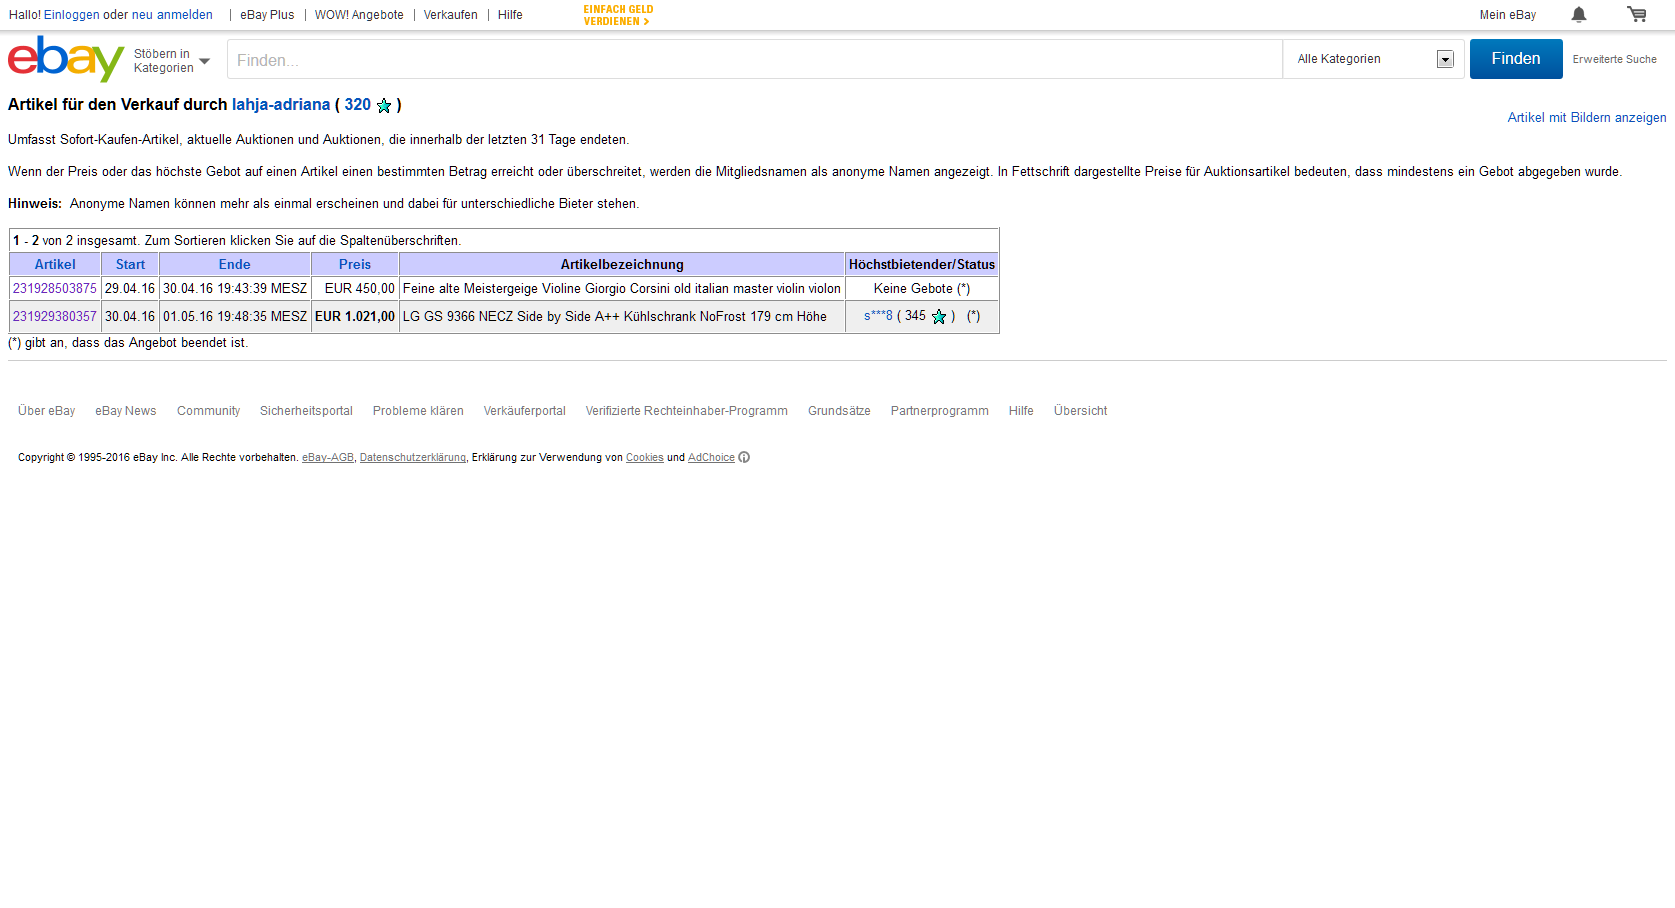The width and height of the screenshot is (1675, 908).
Task: Click the violin item title text
Action: click(x=622, y=289)
